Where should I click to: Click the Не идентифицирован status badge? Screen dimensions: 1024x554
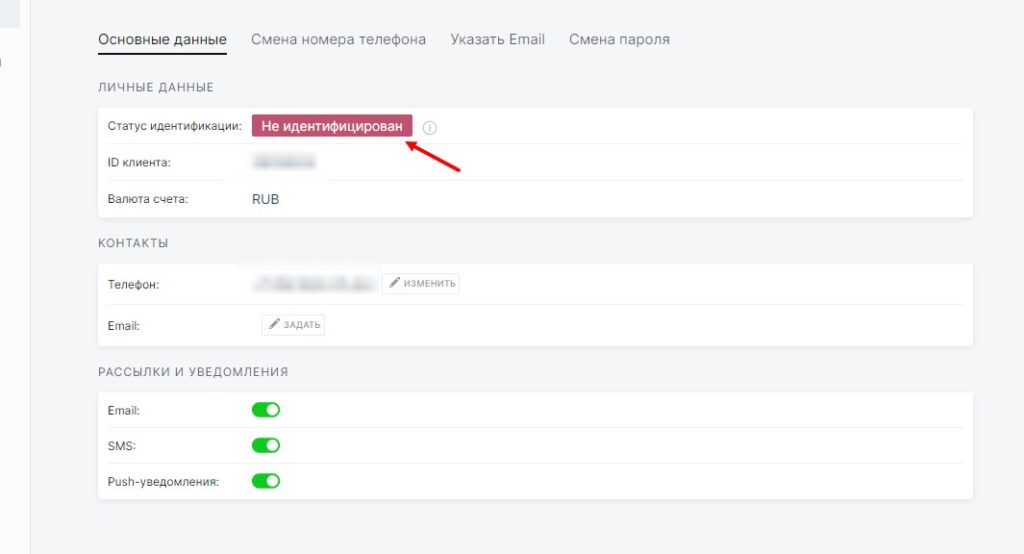pos(332,126)
